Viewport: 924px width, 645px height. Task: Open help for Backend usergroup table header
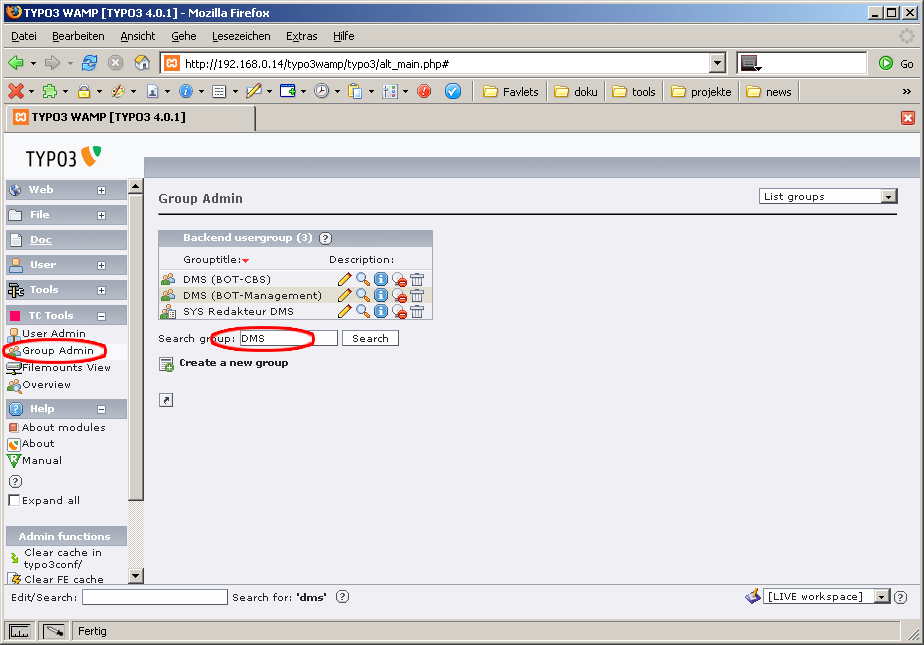coord(325,239)
